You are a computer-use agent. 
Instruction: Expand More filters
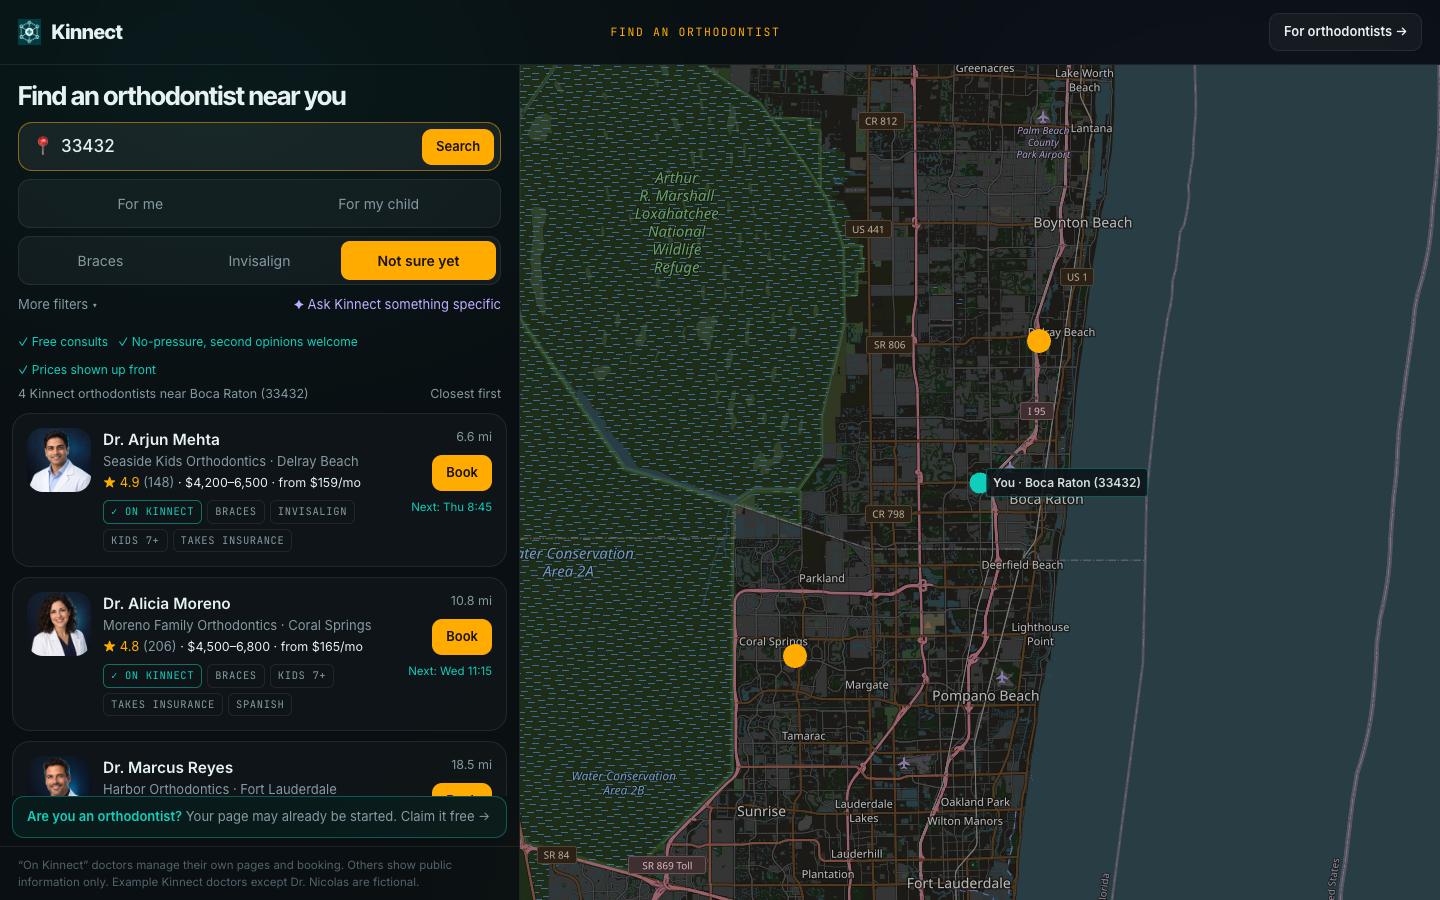(58, 304)
